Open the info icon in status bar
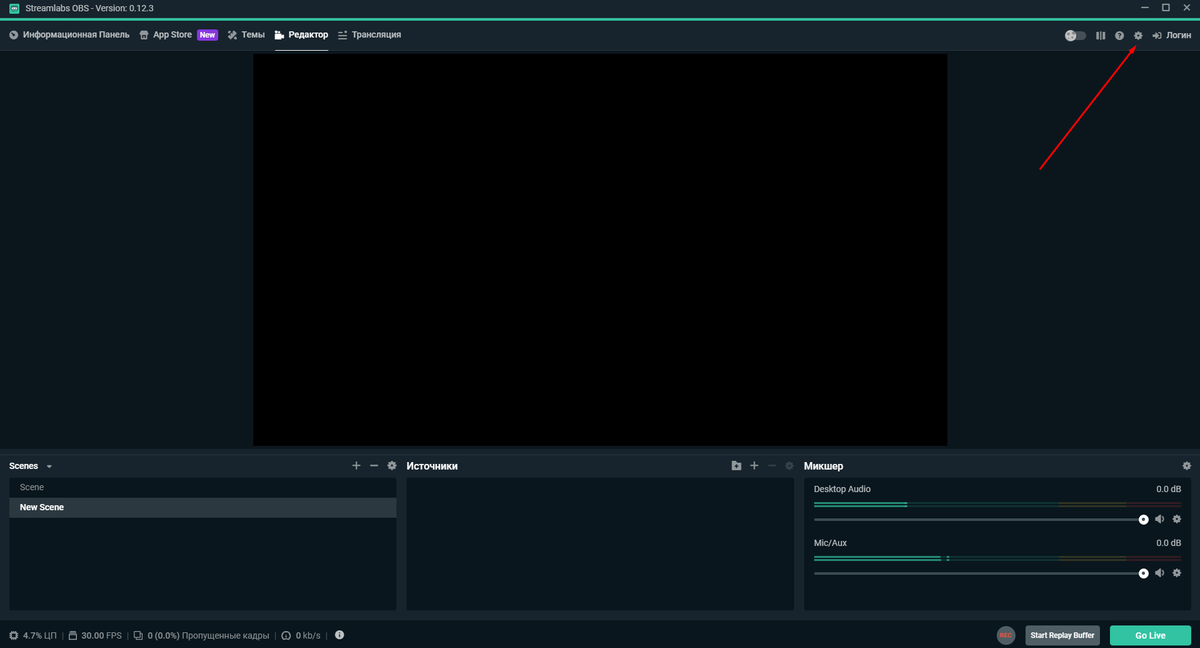The width and height of the screenshot is (1200, 648). [x=340, y=635]
